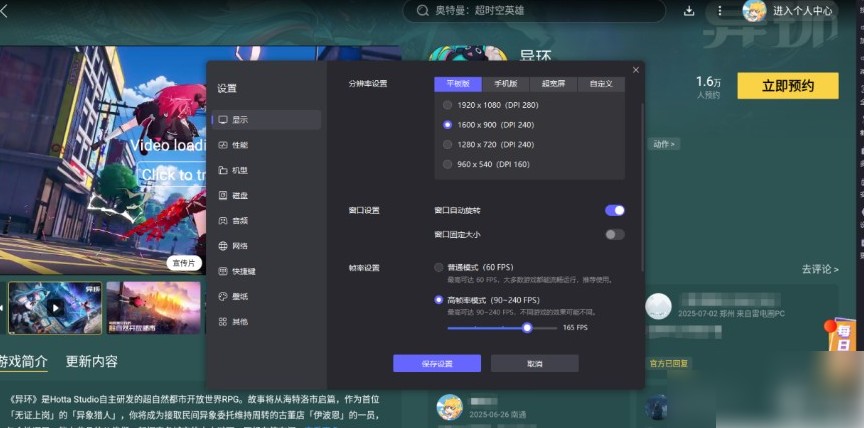Click the FPS slider handle at 165 FPS
The height and width of the screenshot is (428, 864).
(x=527, y=328)
